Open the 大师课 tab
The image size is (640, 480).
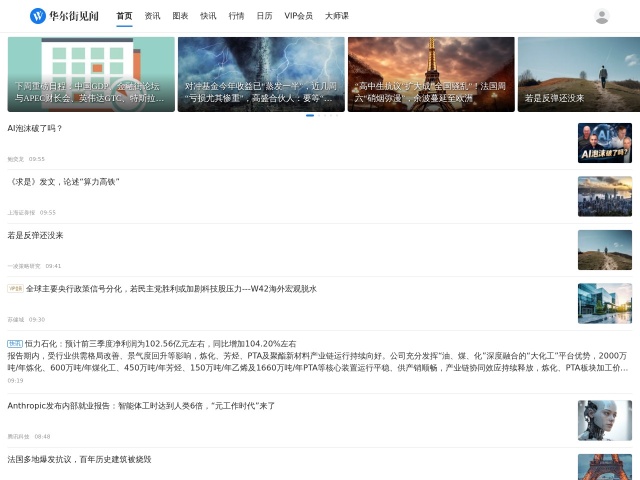tap(337, 16)
